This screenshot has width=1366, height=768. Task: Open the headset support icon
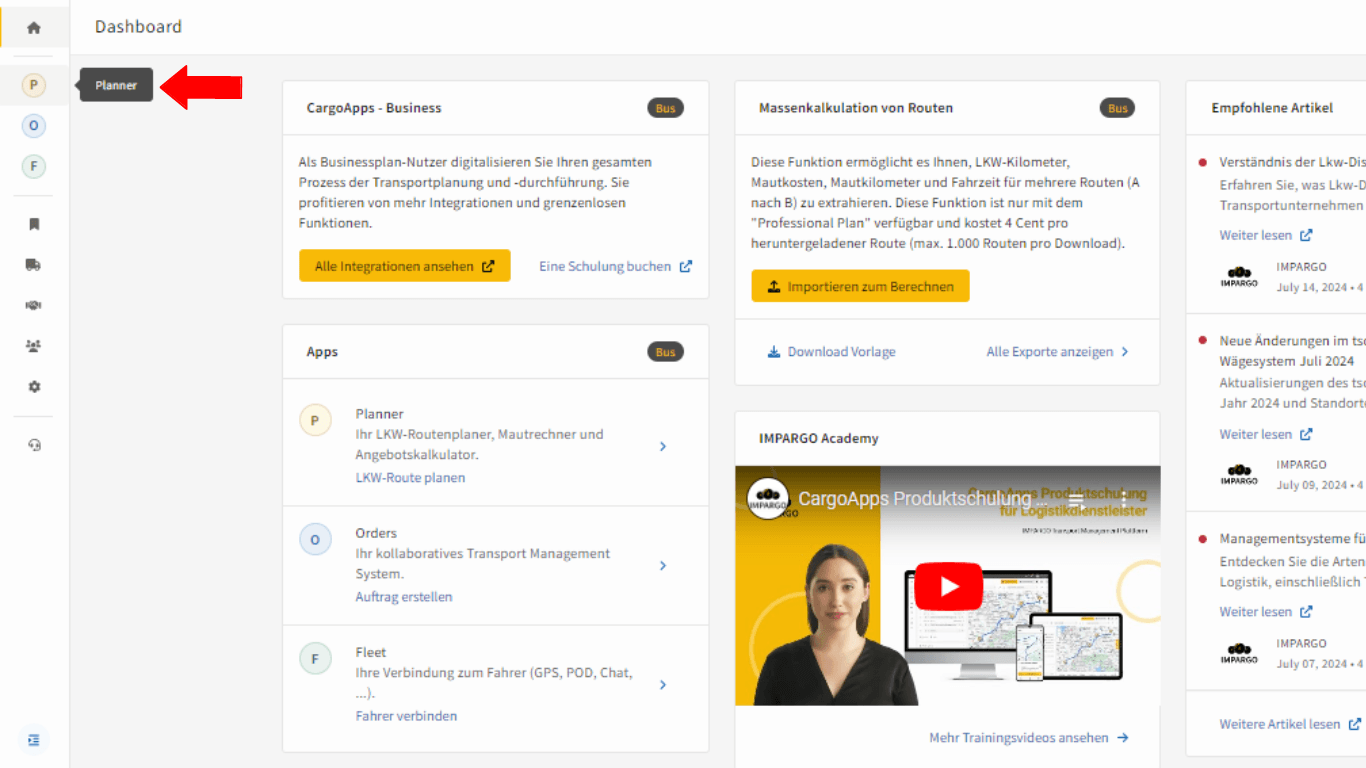click(x=34, y=445)
